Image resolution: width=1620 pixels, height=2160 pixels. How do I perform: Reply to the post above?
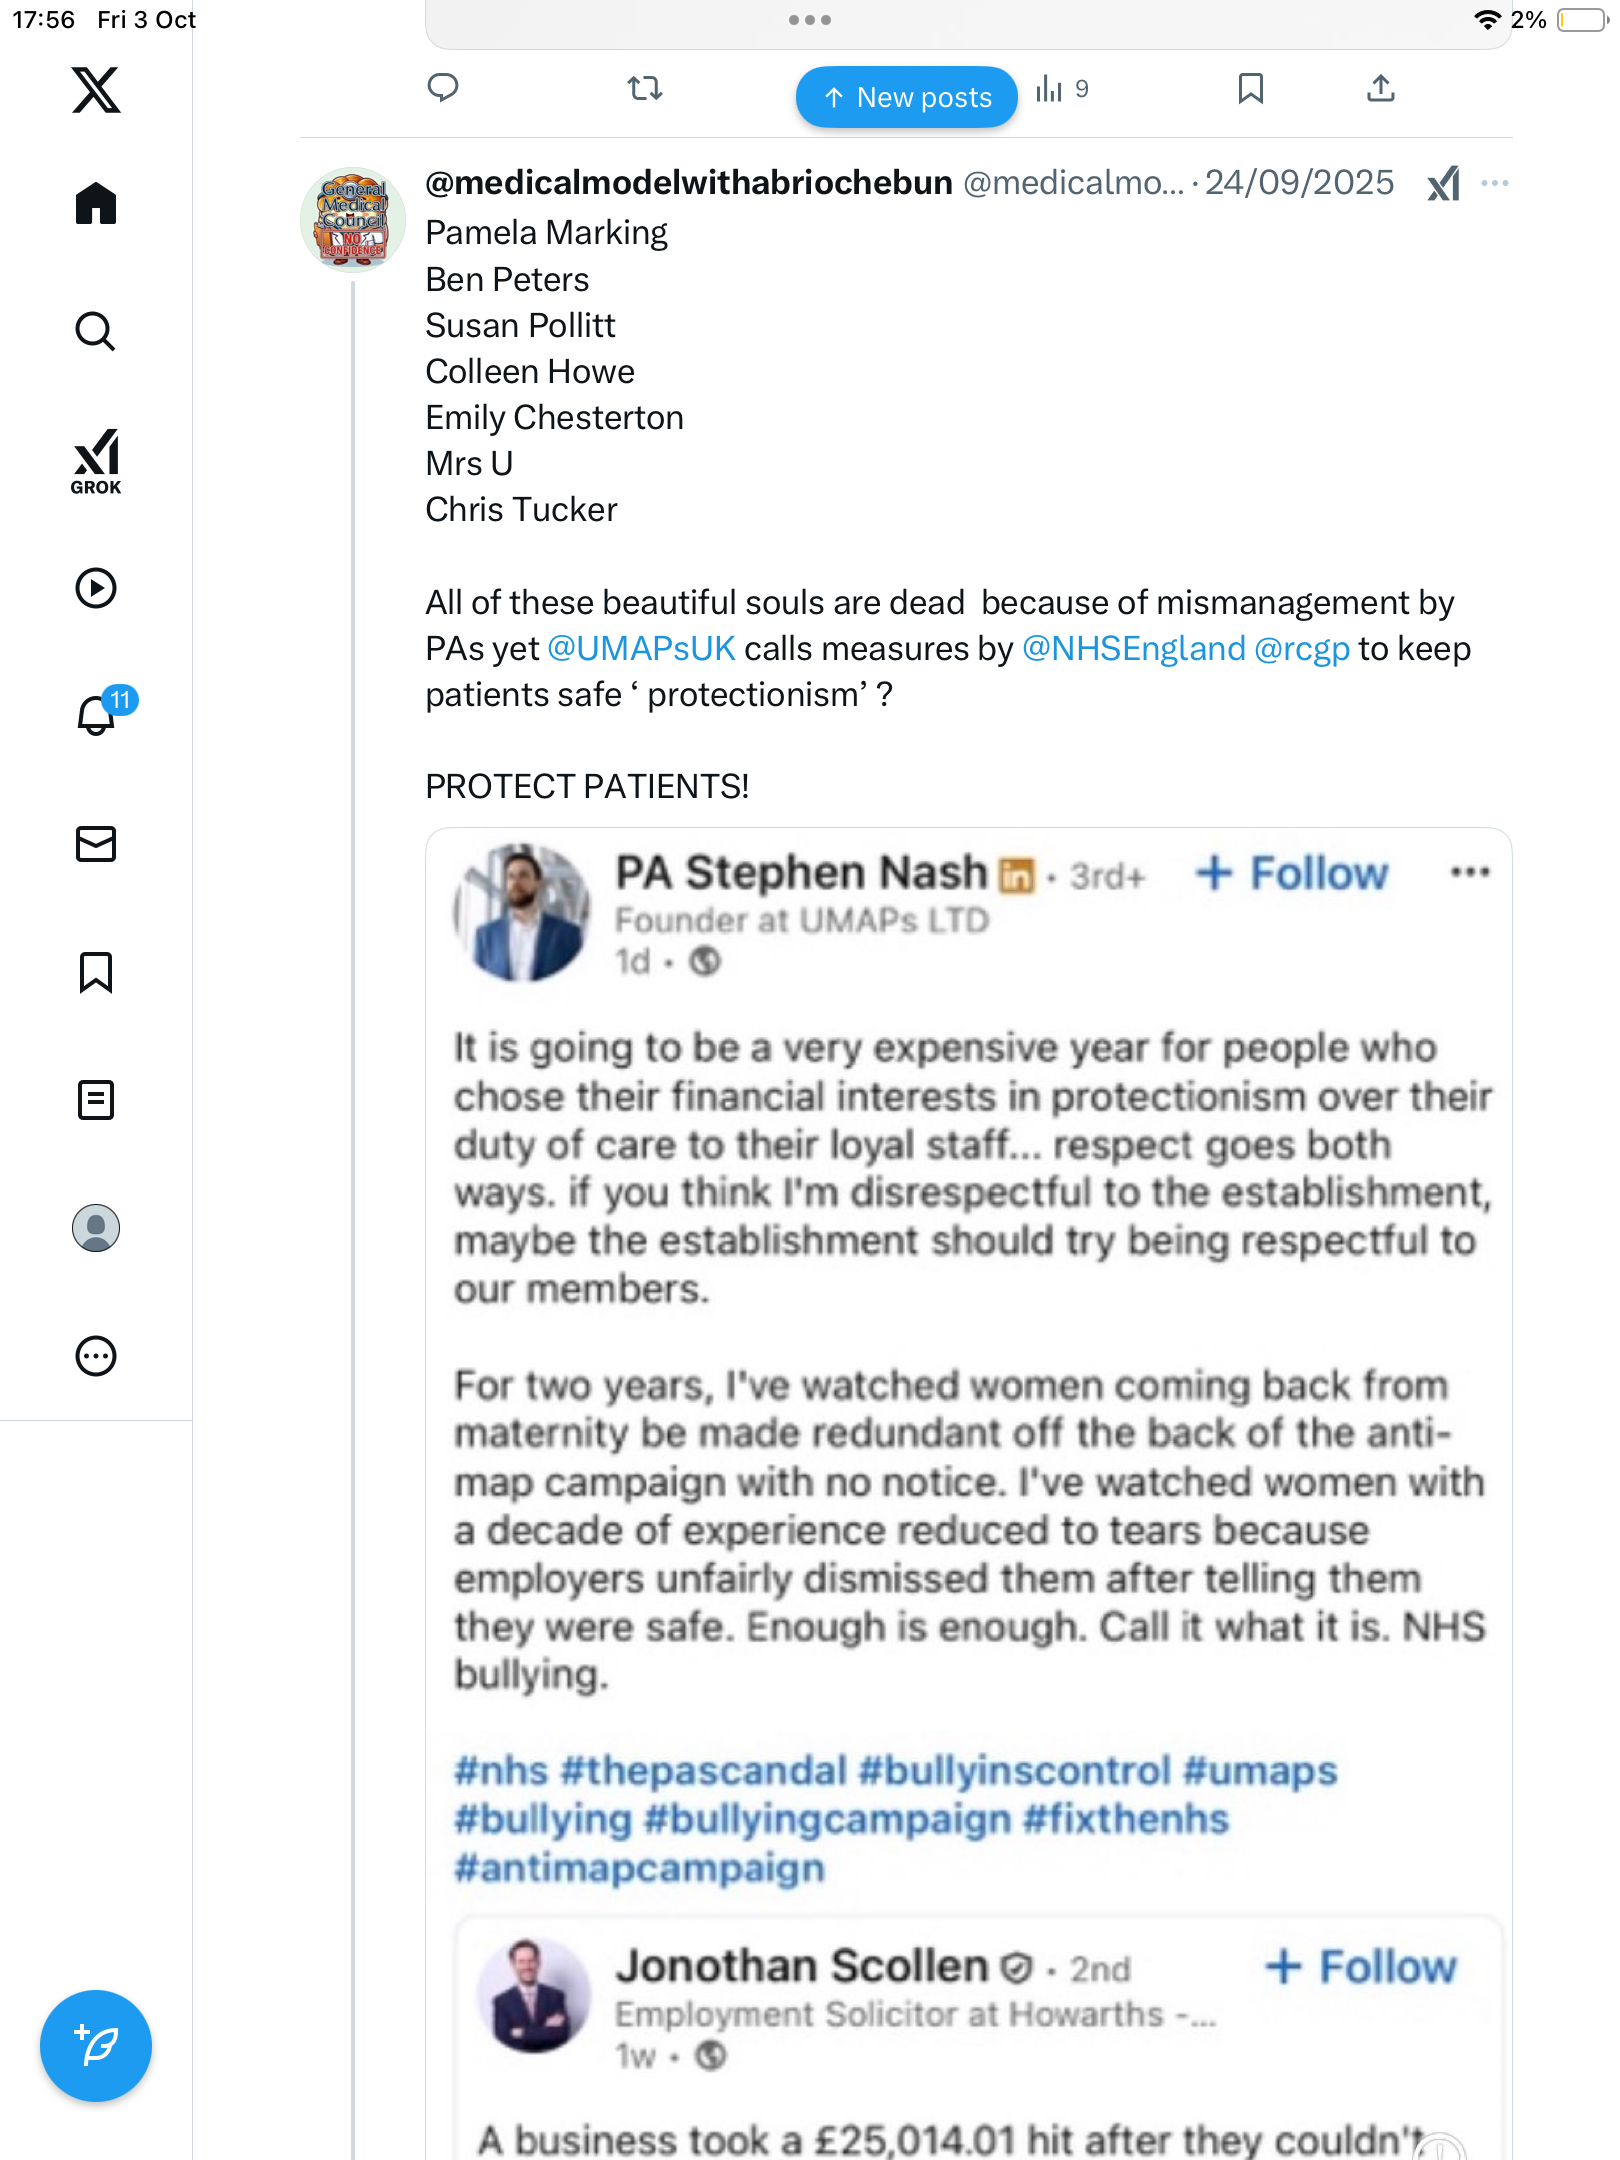pyautogui.click(x=443, y=88)
